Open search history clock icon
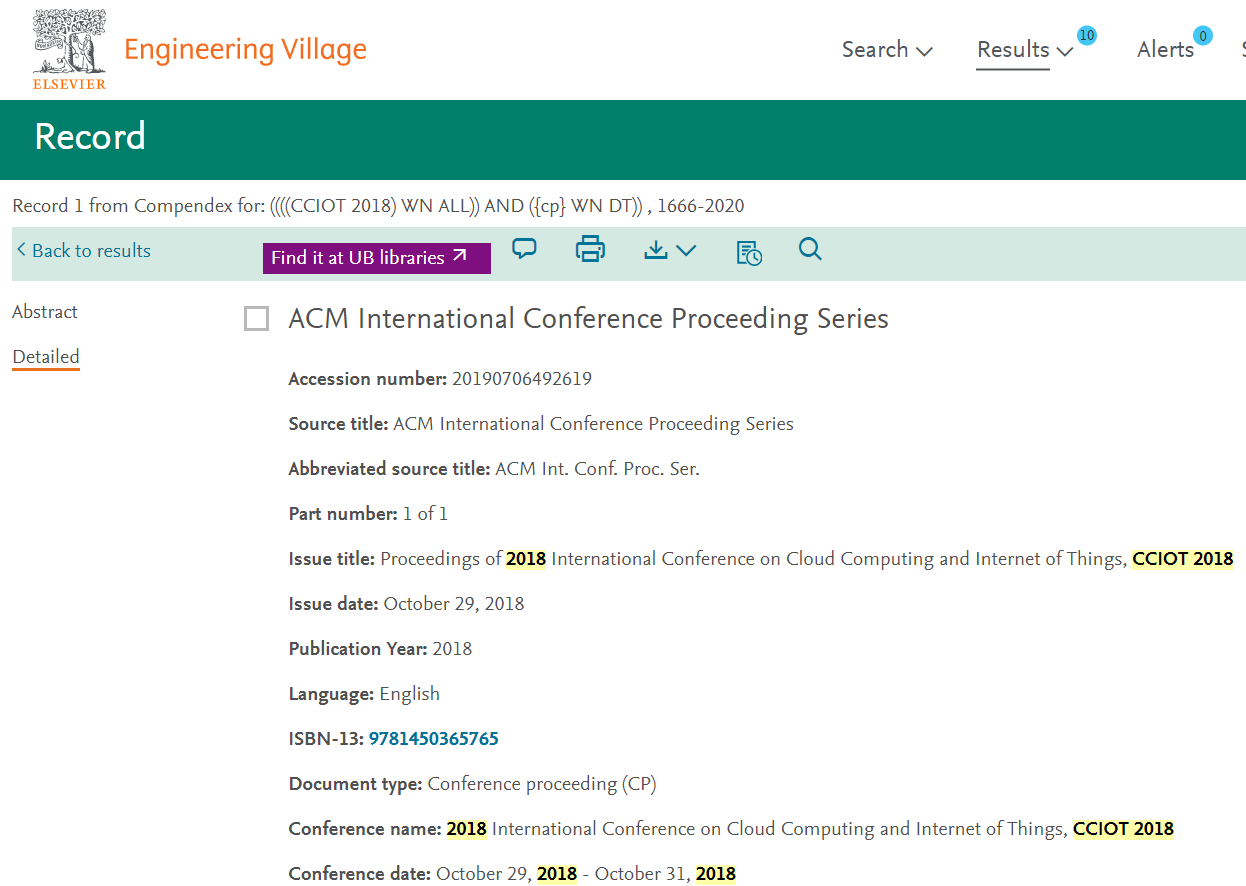The image size is (1246, 886). coord(749,252)
